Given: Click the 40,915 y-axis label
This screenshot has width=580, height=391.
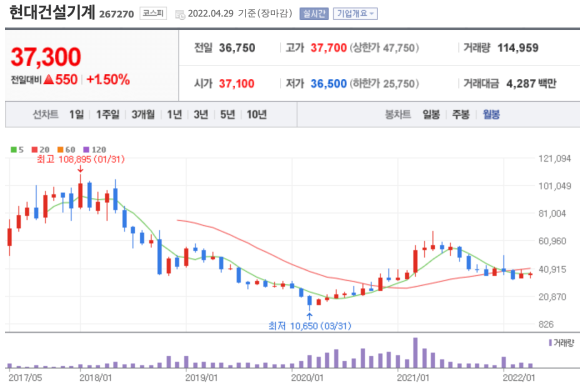Looking at the screenshot, I should coord(552,269).
